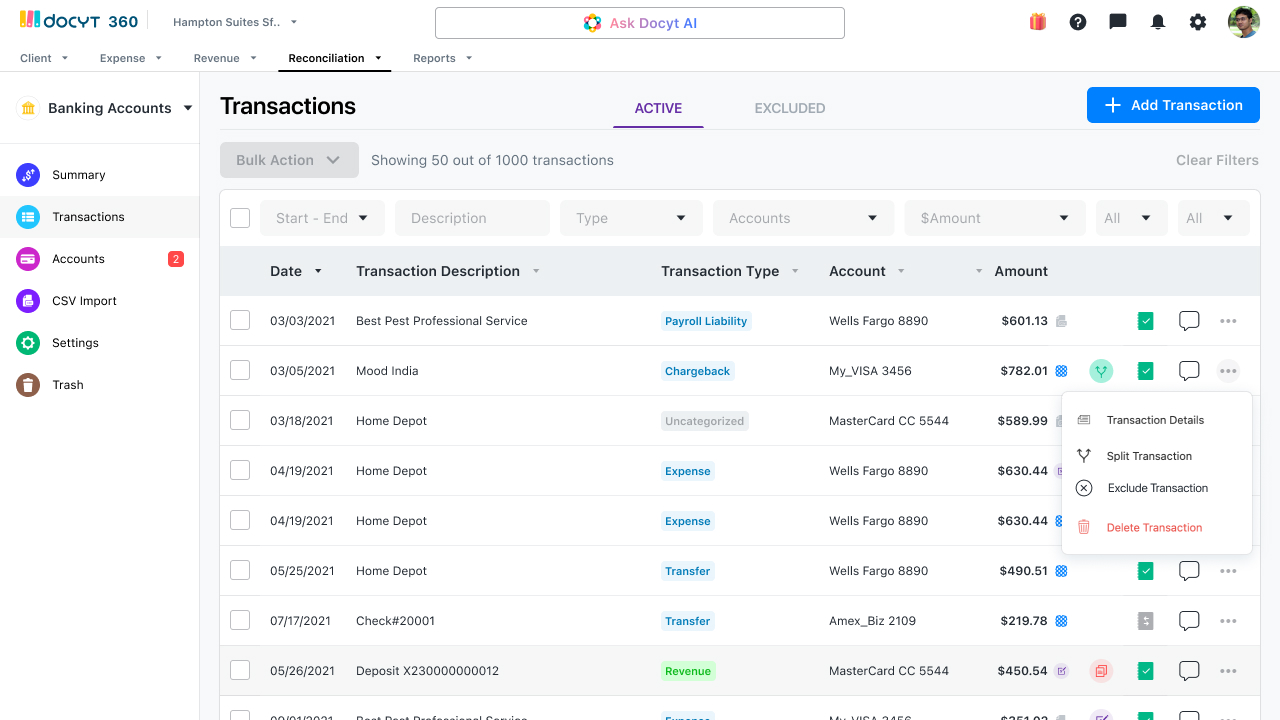Open comment icon for Mood India row
1280x720 pixels.
click(x=1189, y=371)
